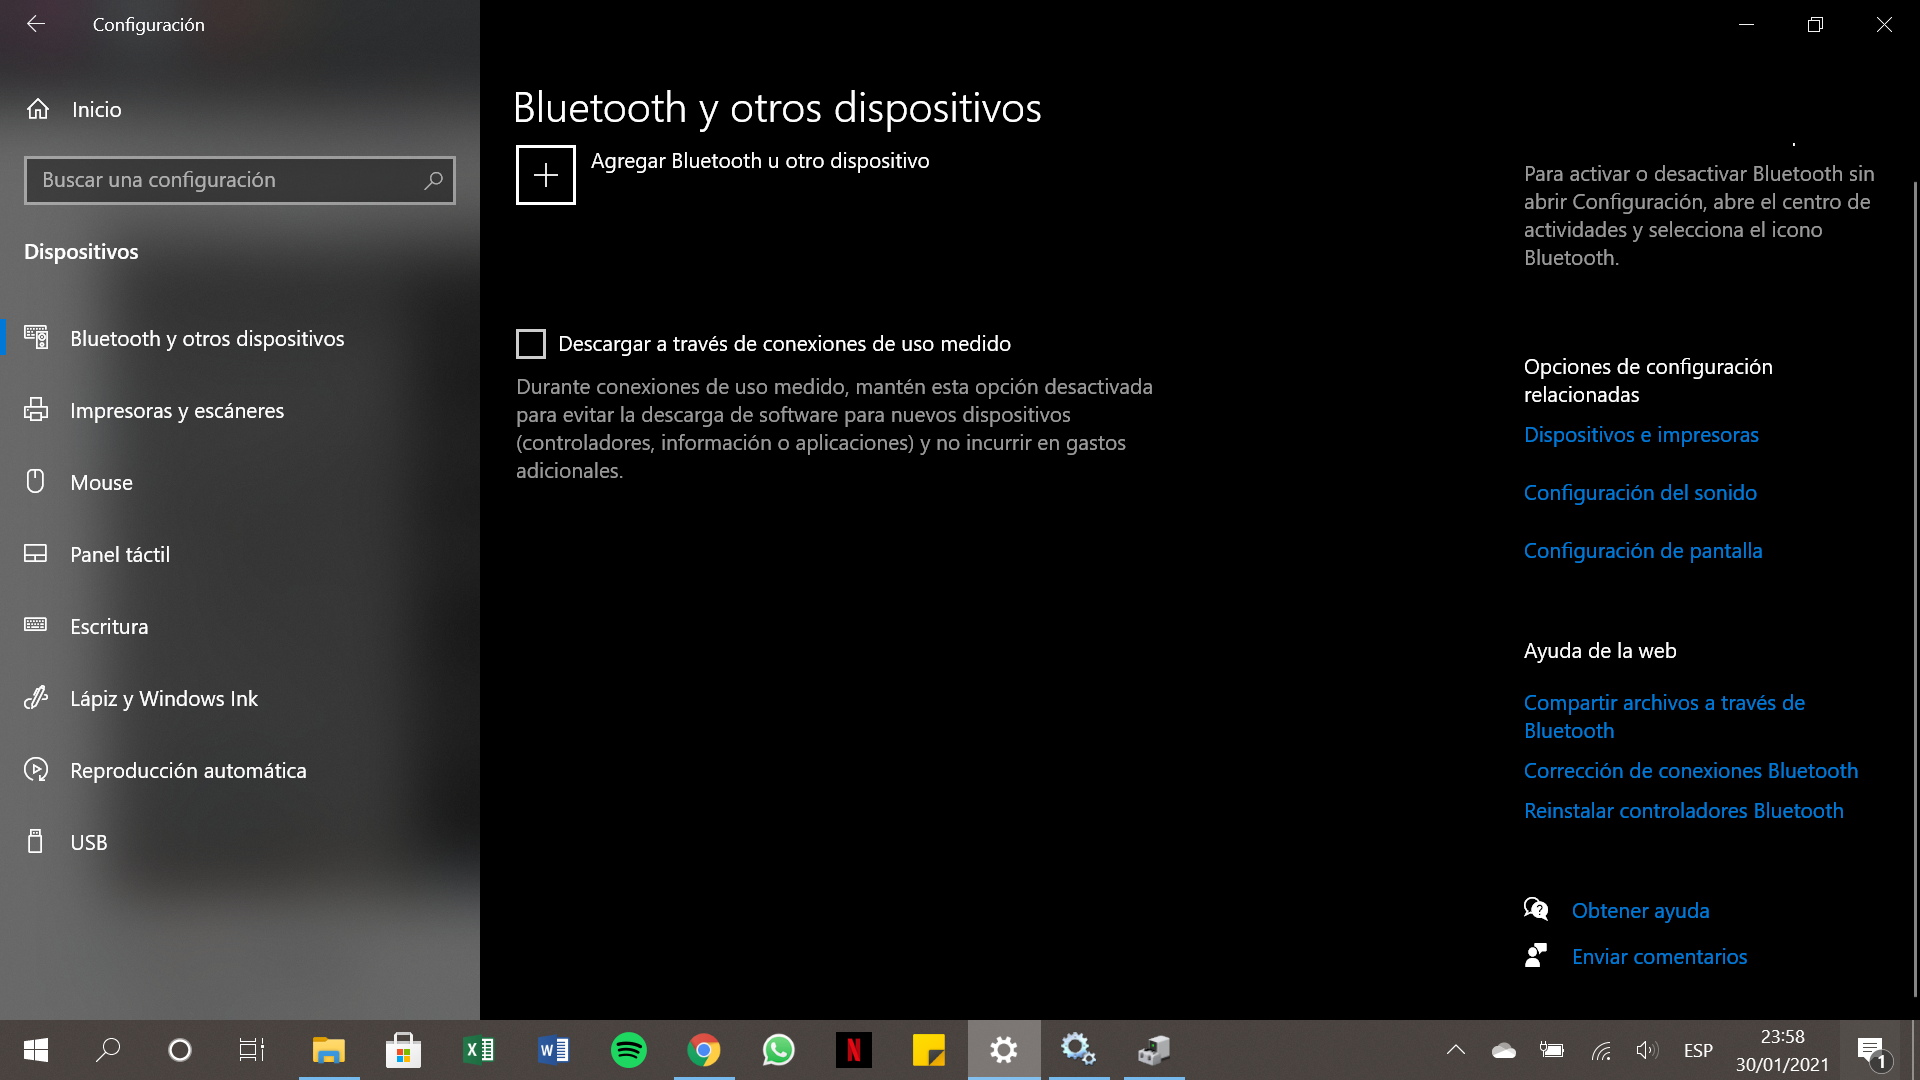Screen dimensions: 1920x1080
Task: Go to the Panel táctil section
Action: click(120, 555)
